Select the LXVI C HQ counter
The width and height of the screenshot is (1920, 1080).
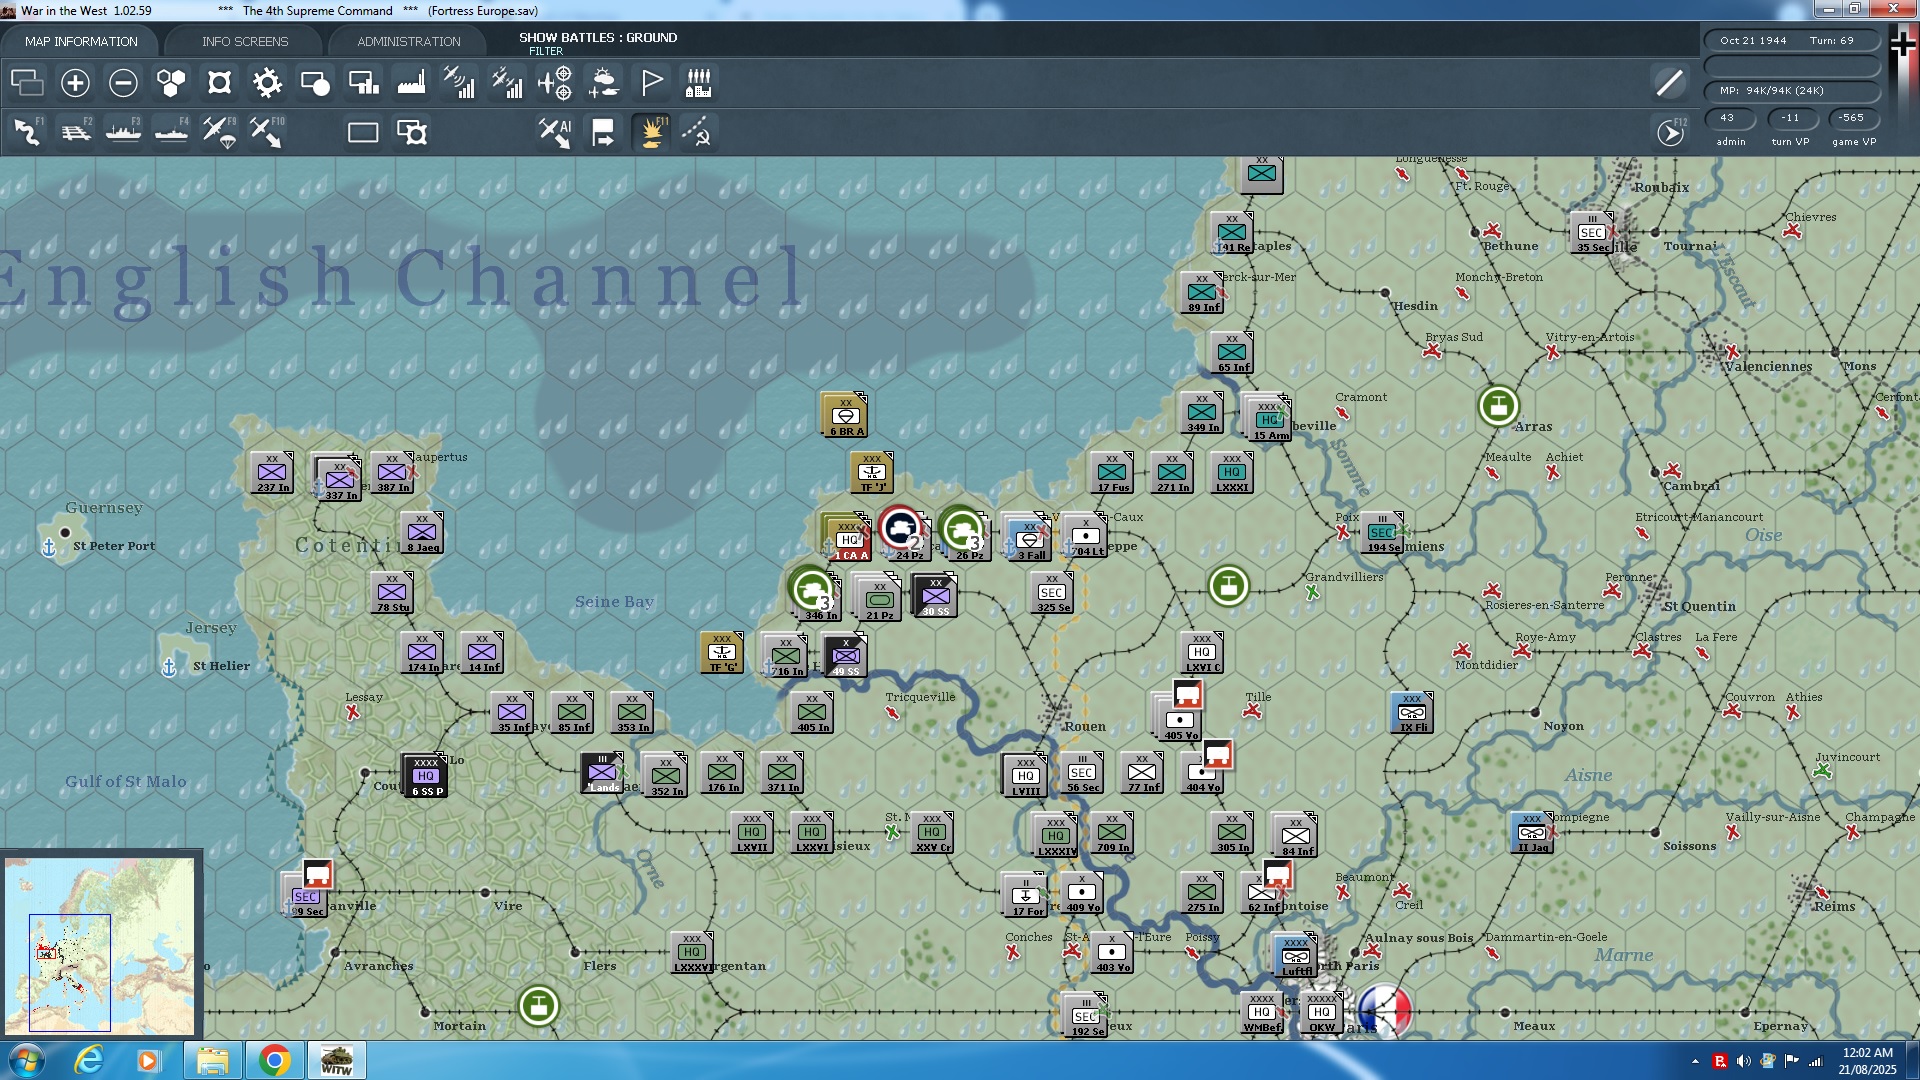tap(1202, 652)
